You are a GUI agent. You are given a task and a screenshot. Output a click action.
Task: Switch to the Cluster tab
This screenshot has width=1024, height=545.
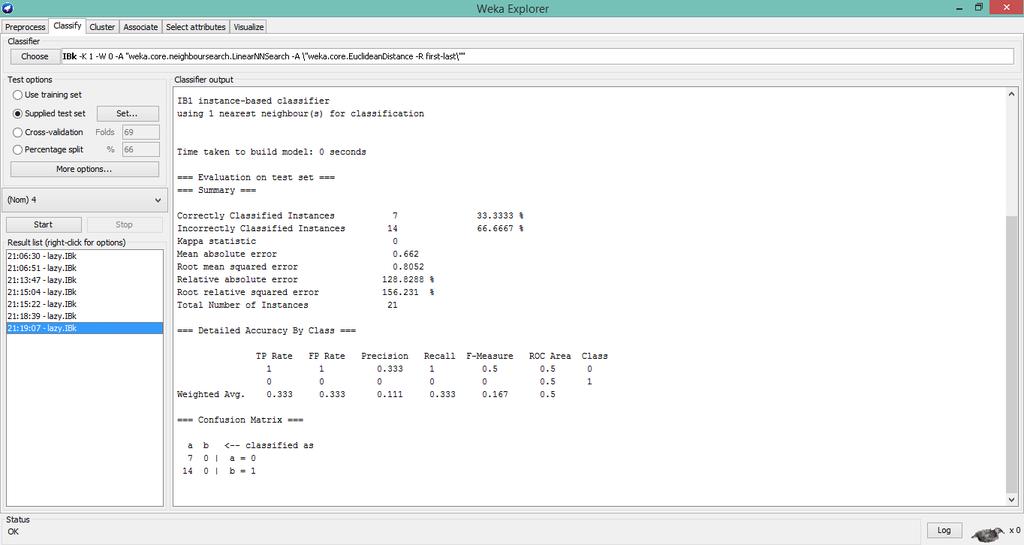[102, 27]
